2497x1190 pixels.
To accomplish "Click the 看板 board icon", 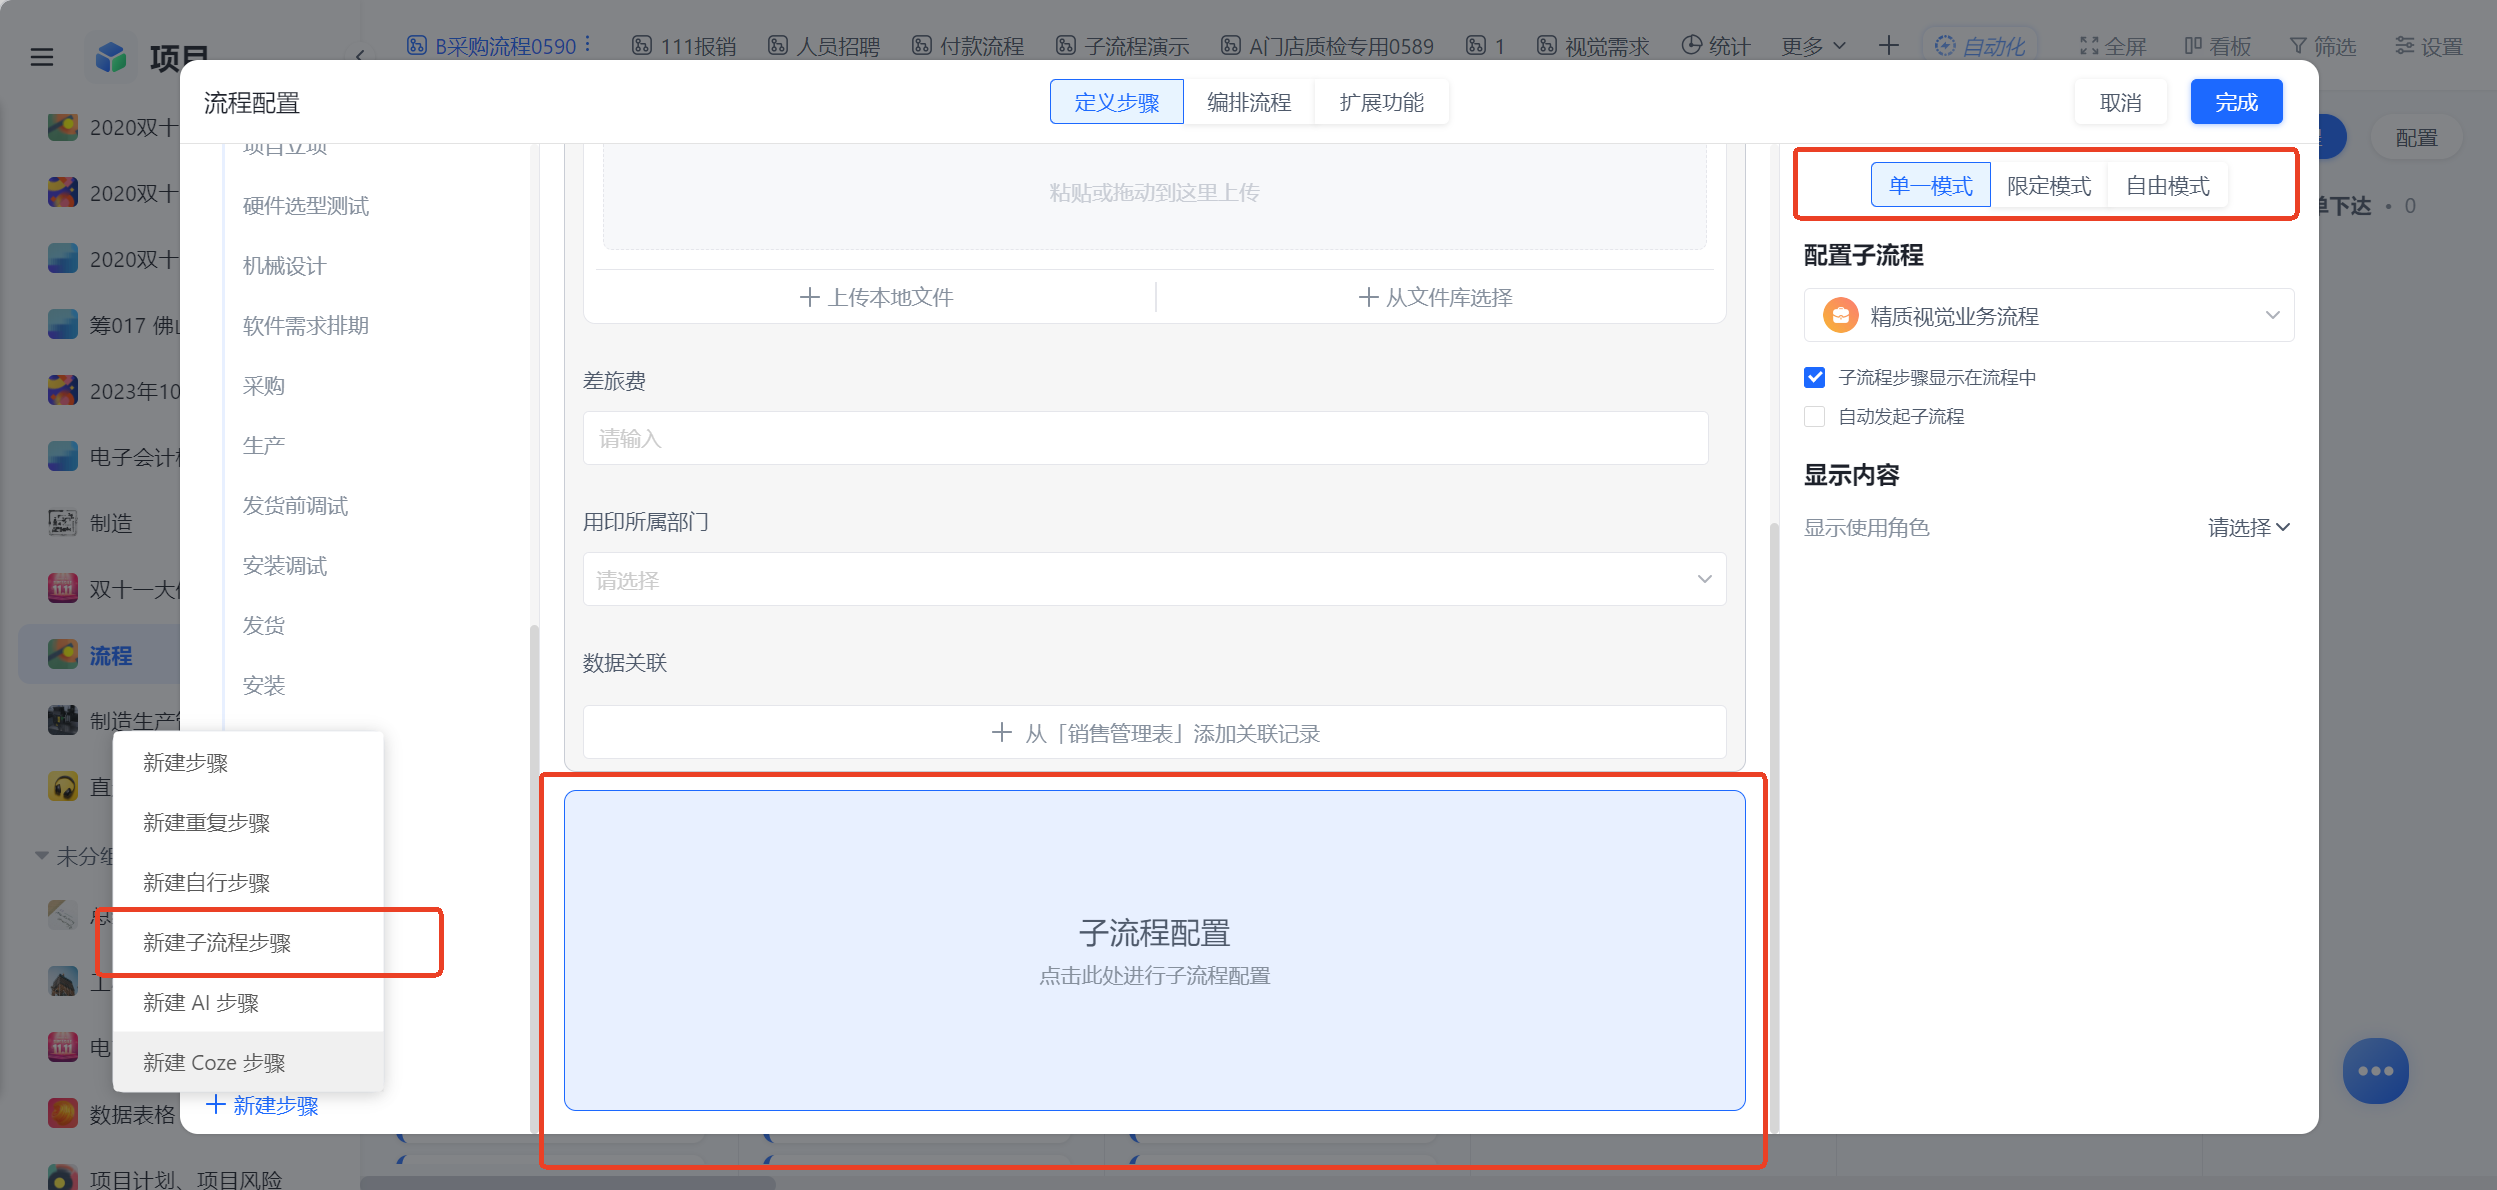I will pyautogui.click(x=2193, y=46).
